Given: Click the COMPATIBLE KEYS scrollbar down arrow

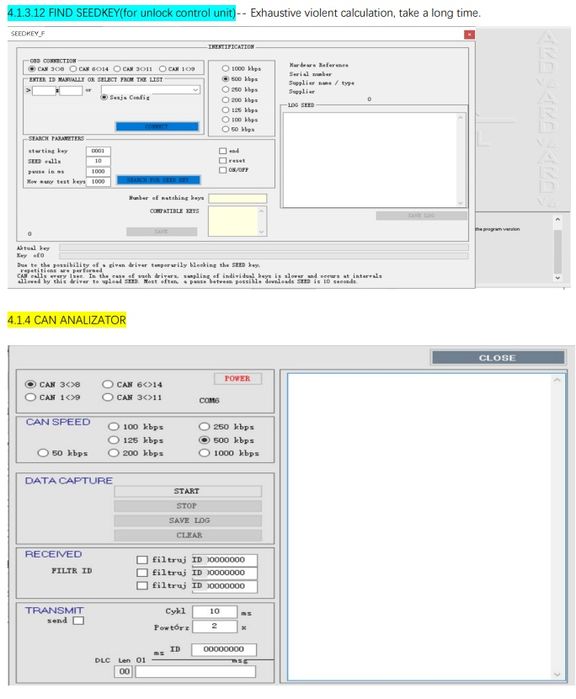Looking at the screenshot, I should pyautogui.click(x=262, y=232).
